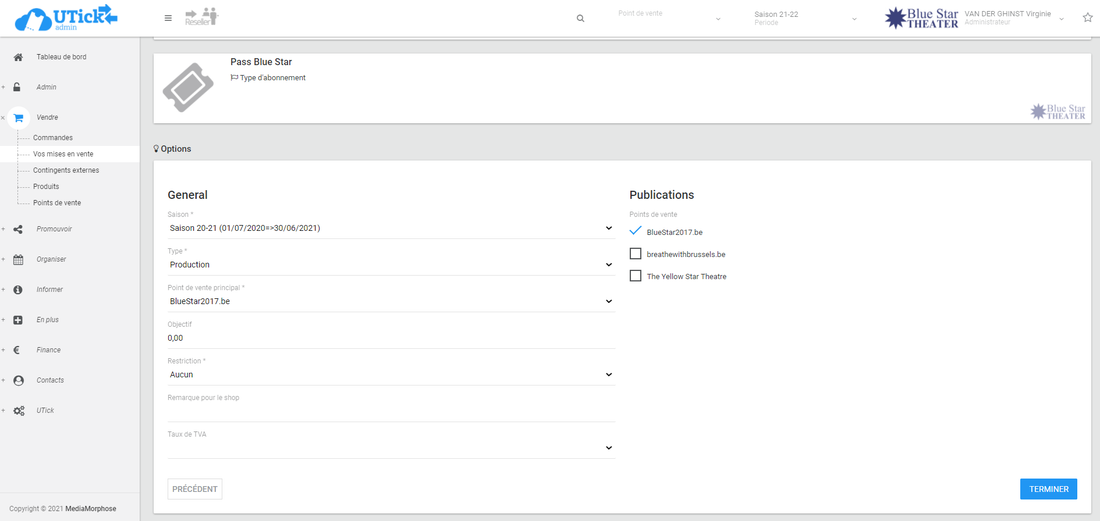
Task: Click the favorites star icon
Action: (1087, 18)
